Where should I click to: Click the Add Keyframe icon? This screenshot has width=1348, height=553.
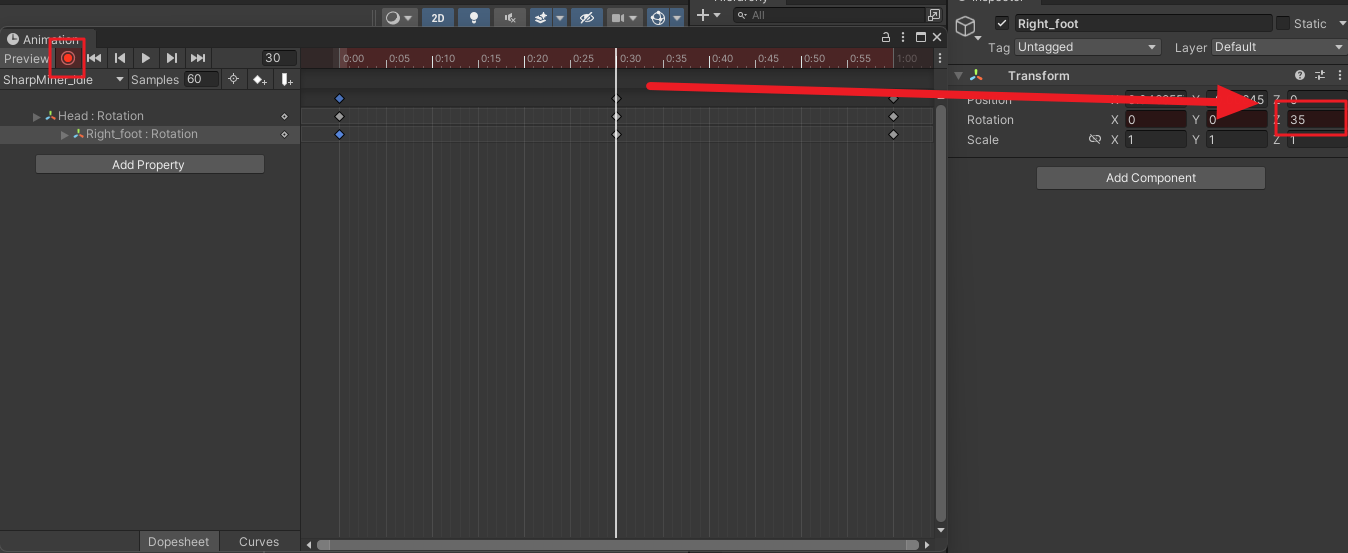pyautogui.click(x=260, y=79)
